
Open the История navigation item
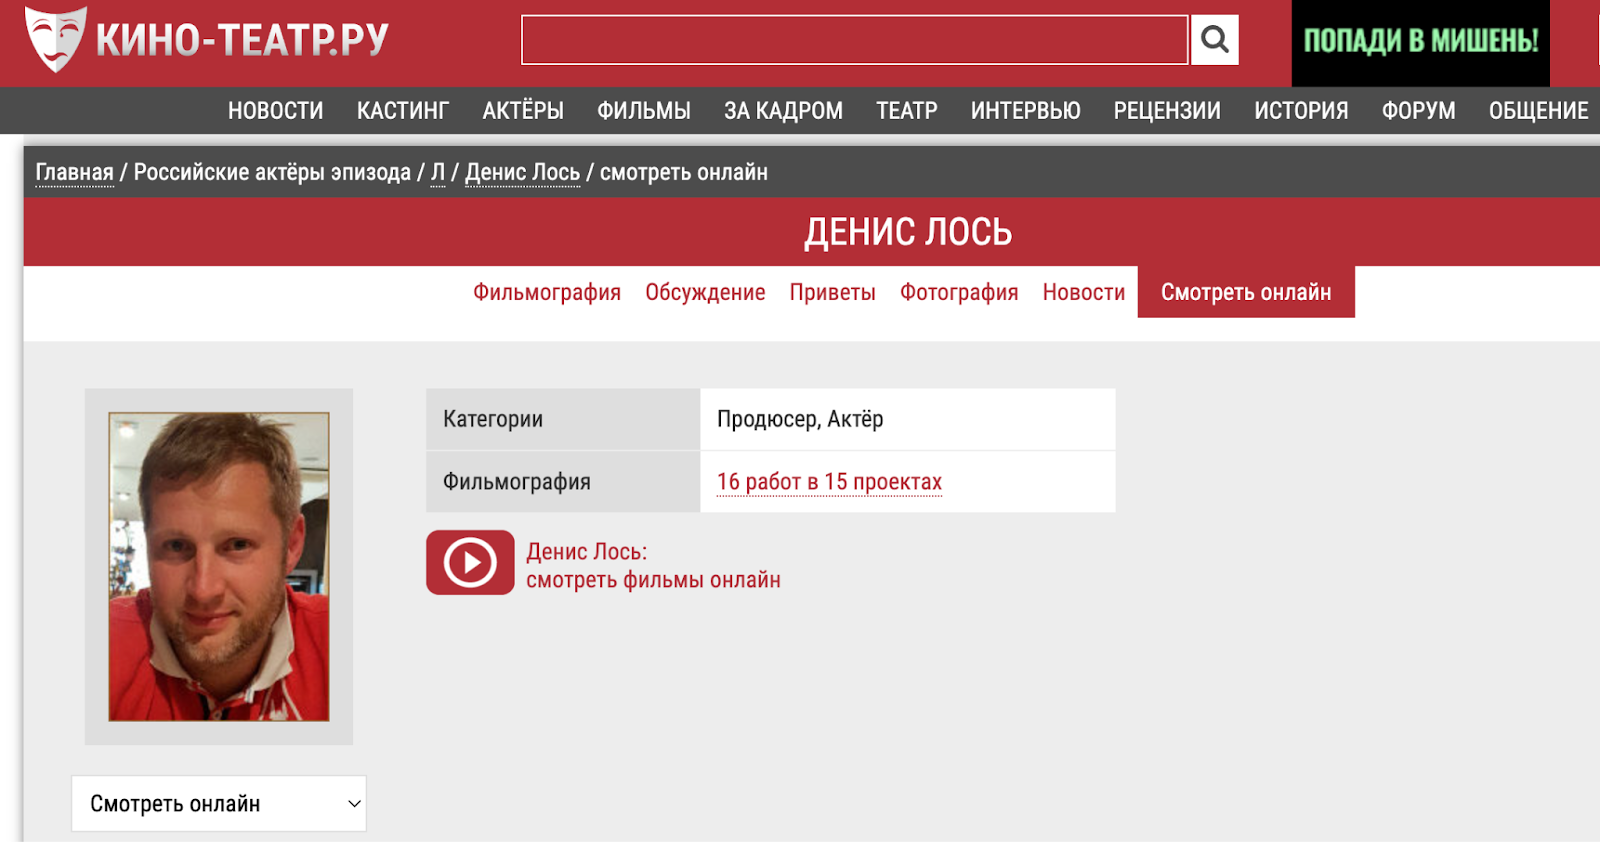point(1302,111)
